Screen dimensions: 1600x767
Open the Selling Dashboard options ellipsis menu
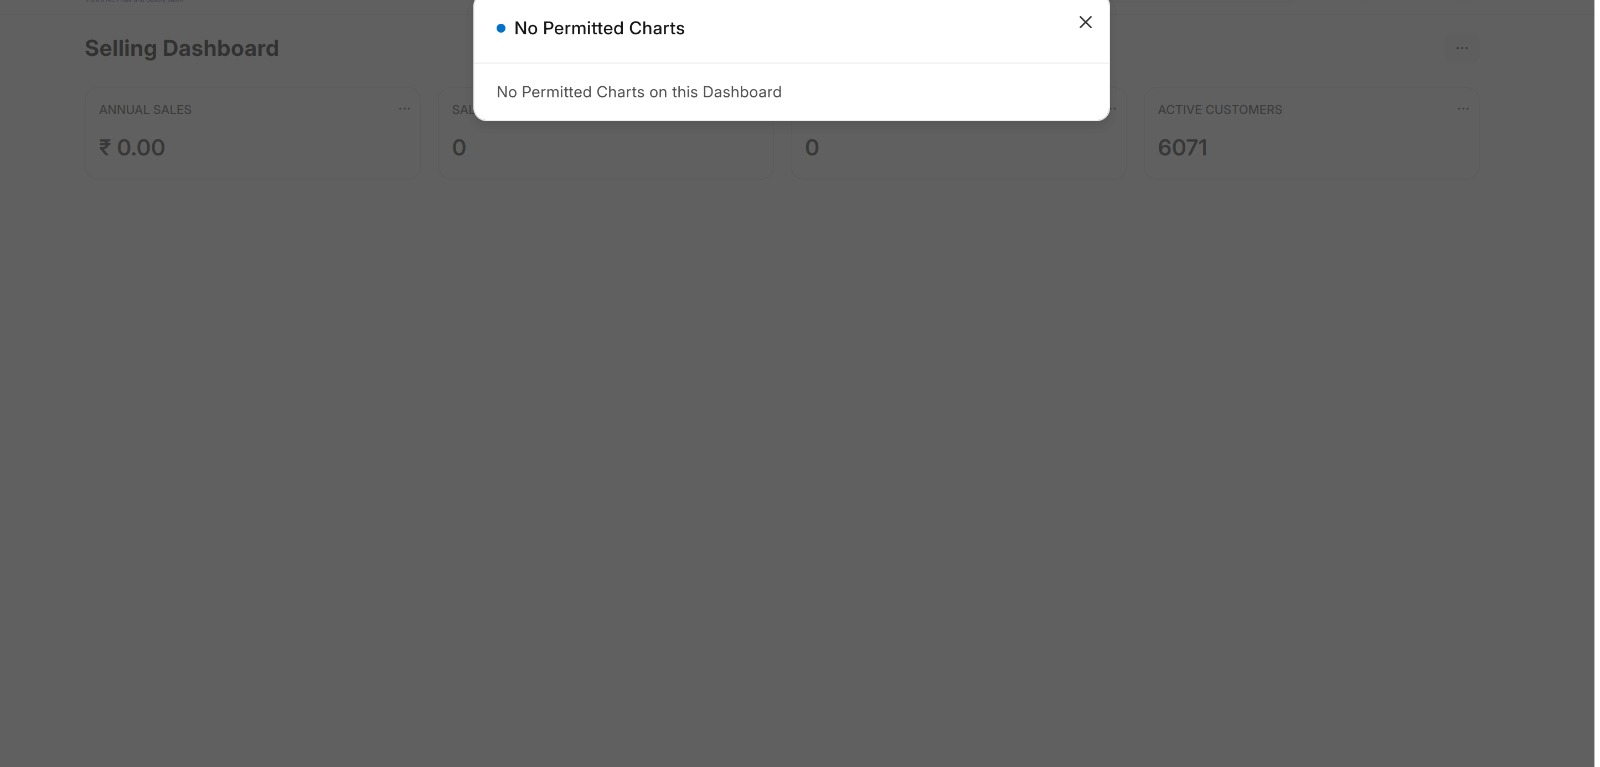point(1462,48)
